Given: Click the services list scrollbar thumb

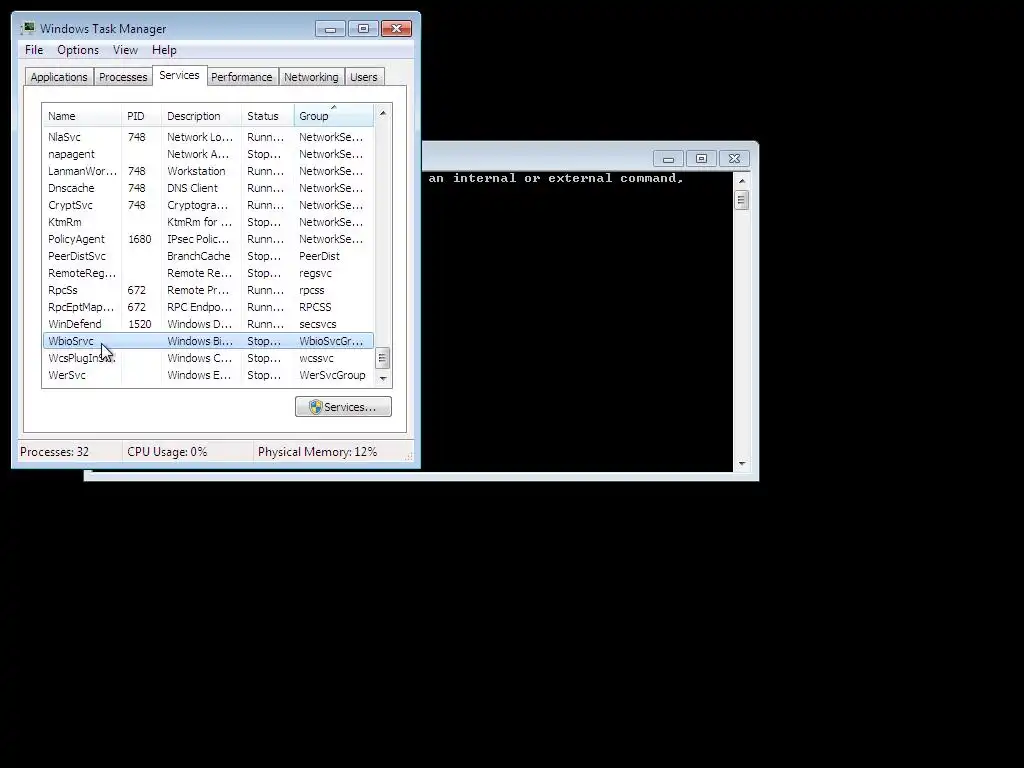Looking at the screenshot, I should click(x=383, y=357).
